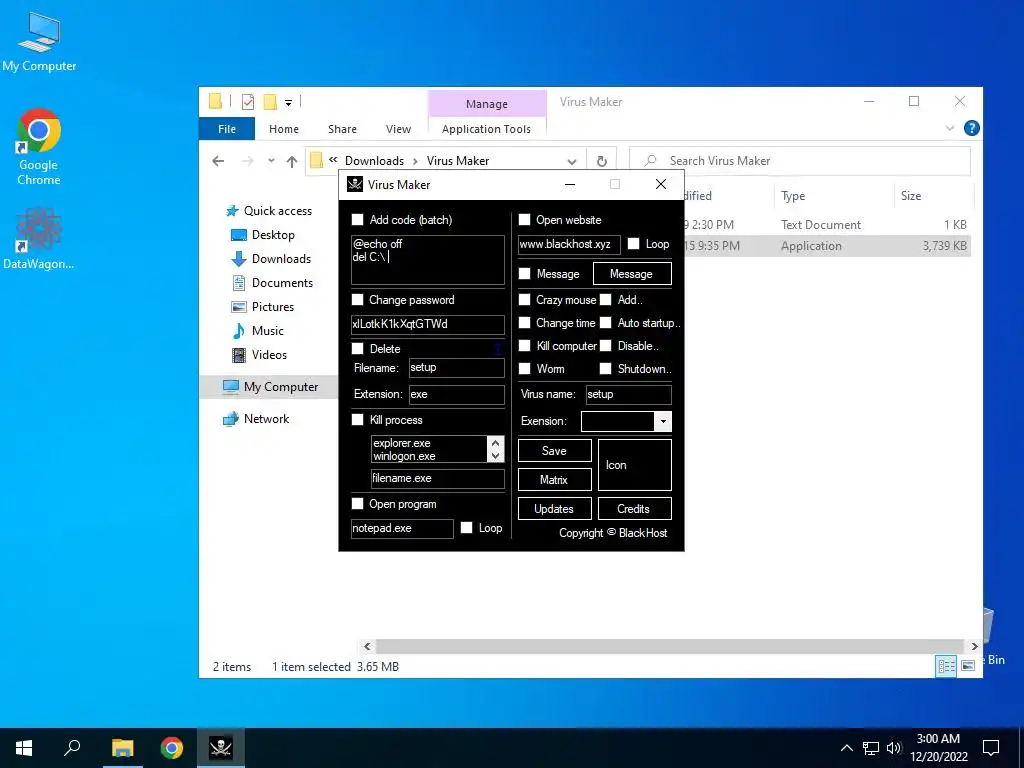Click the Explorer forward arrow

(x=248, y=161)
